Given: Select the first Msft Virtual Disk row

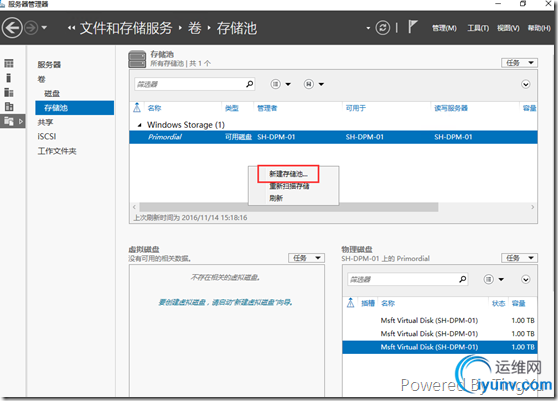Looking at the screenshot, I should click(x=440, y=321).
